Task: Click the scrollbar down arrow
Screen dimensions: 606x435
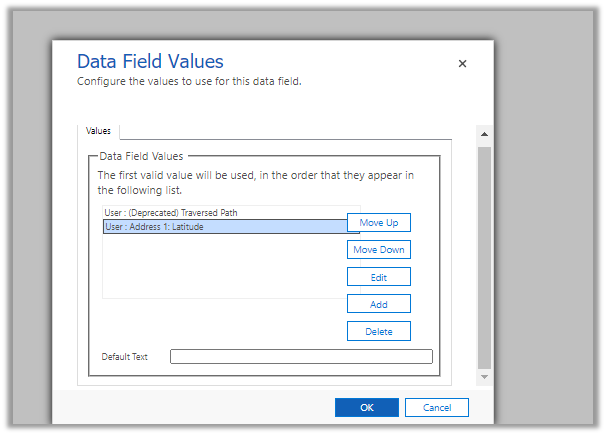Action: 484,377
